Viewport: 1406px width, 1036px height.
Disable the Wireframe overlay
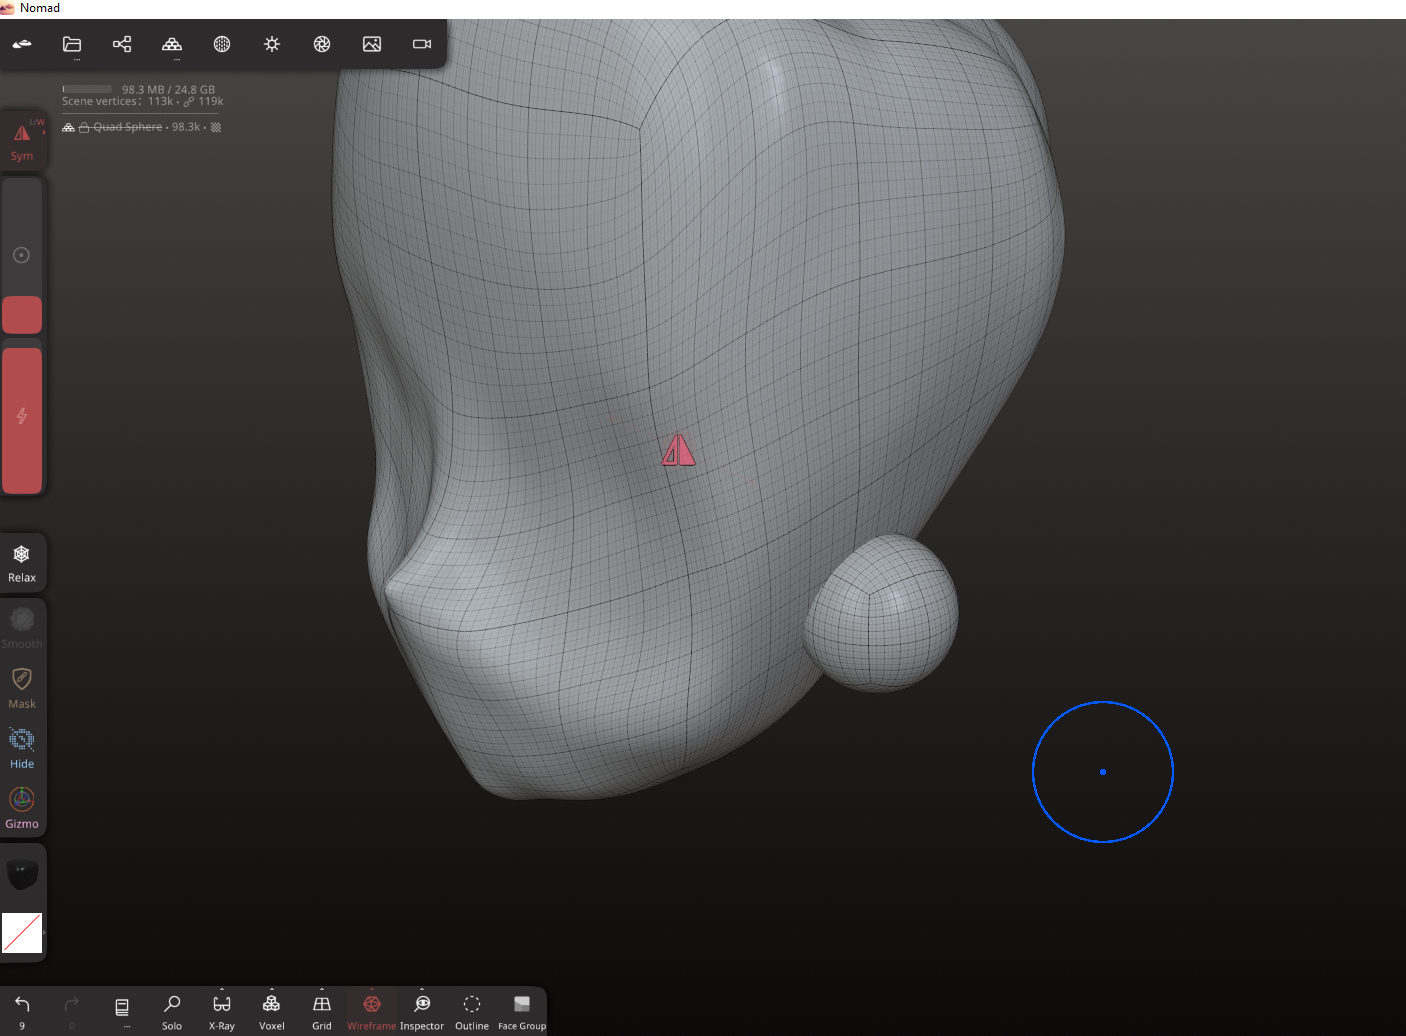pos(372,1011)
